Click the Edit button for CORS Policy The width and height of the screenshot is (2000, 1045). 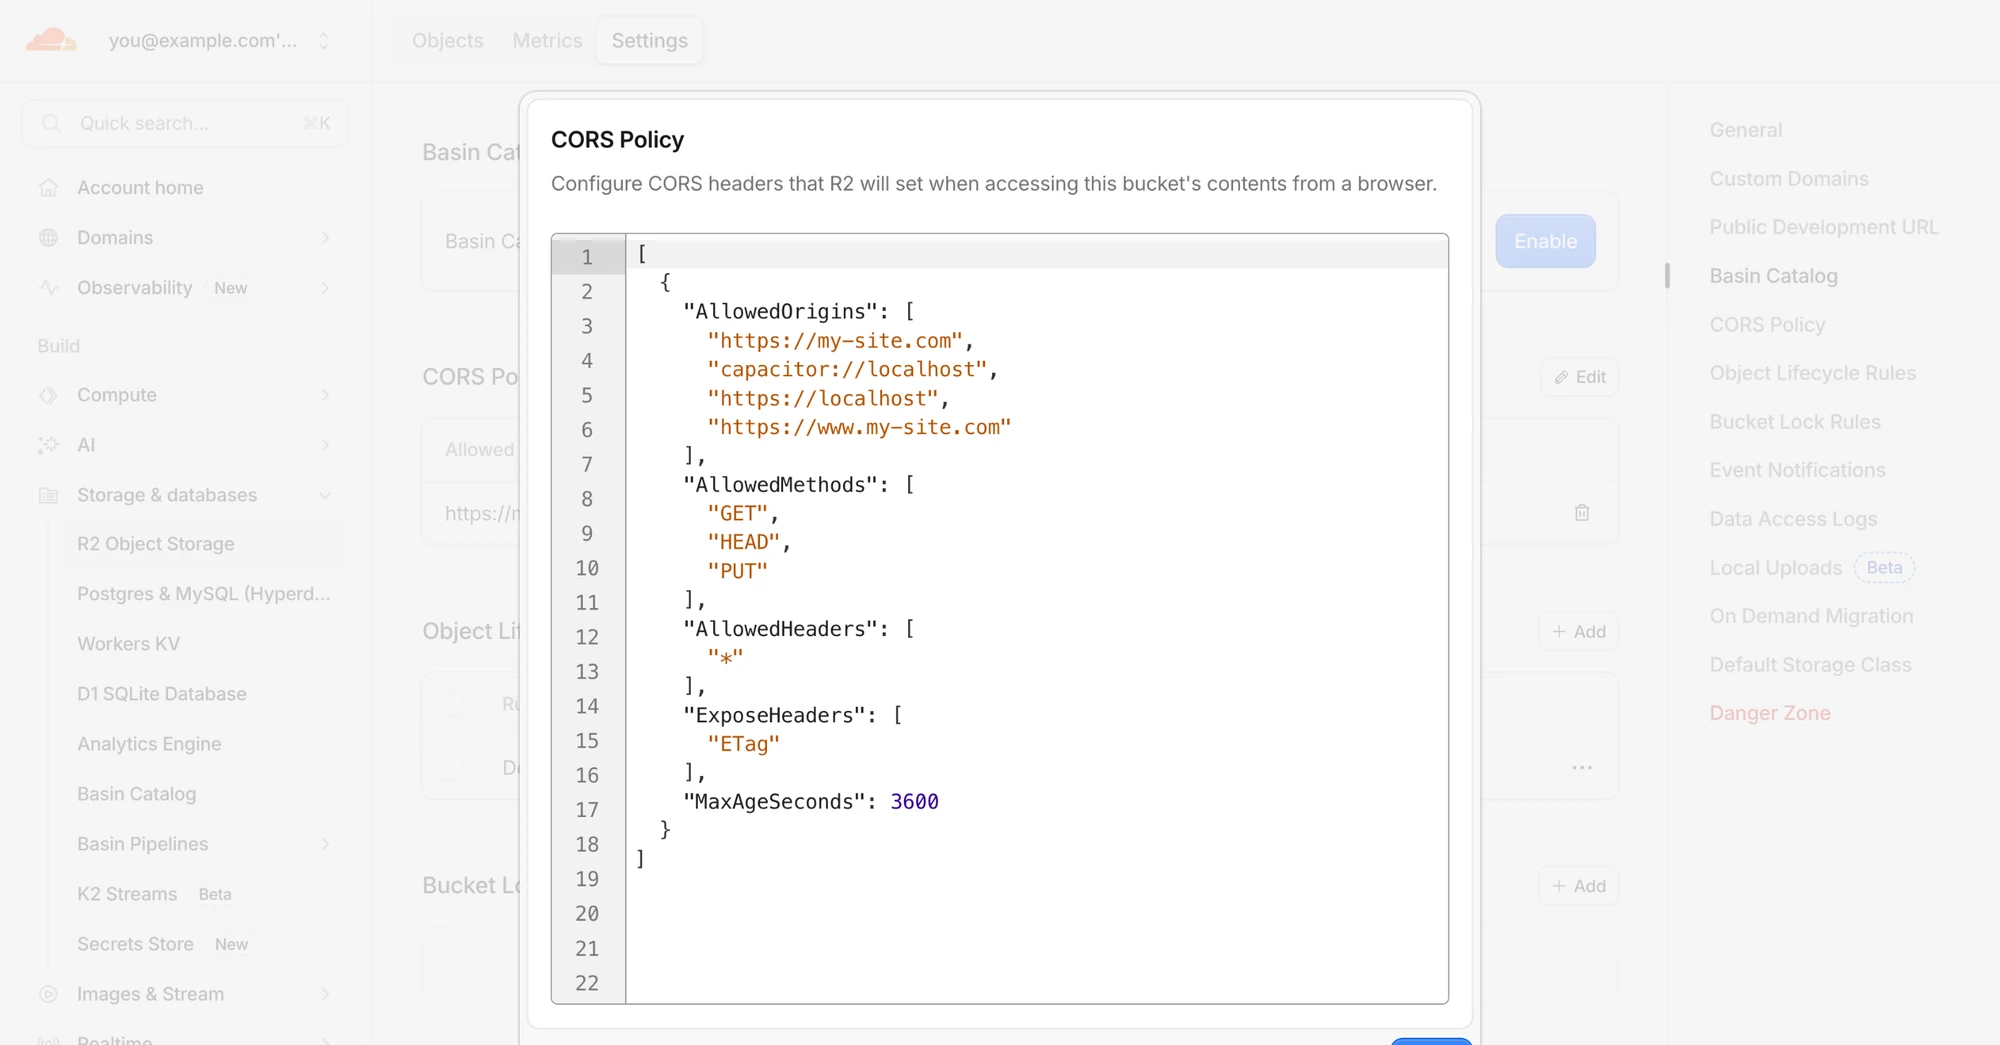(x=1579, y=377)
